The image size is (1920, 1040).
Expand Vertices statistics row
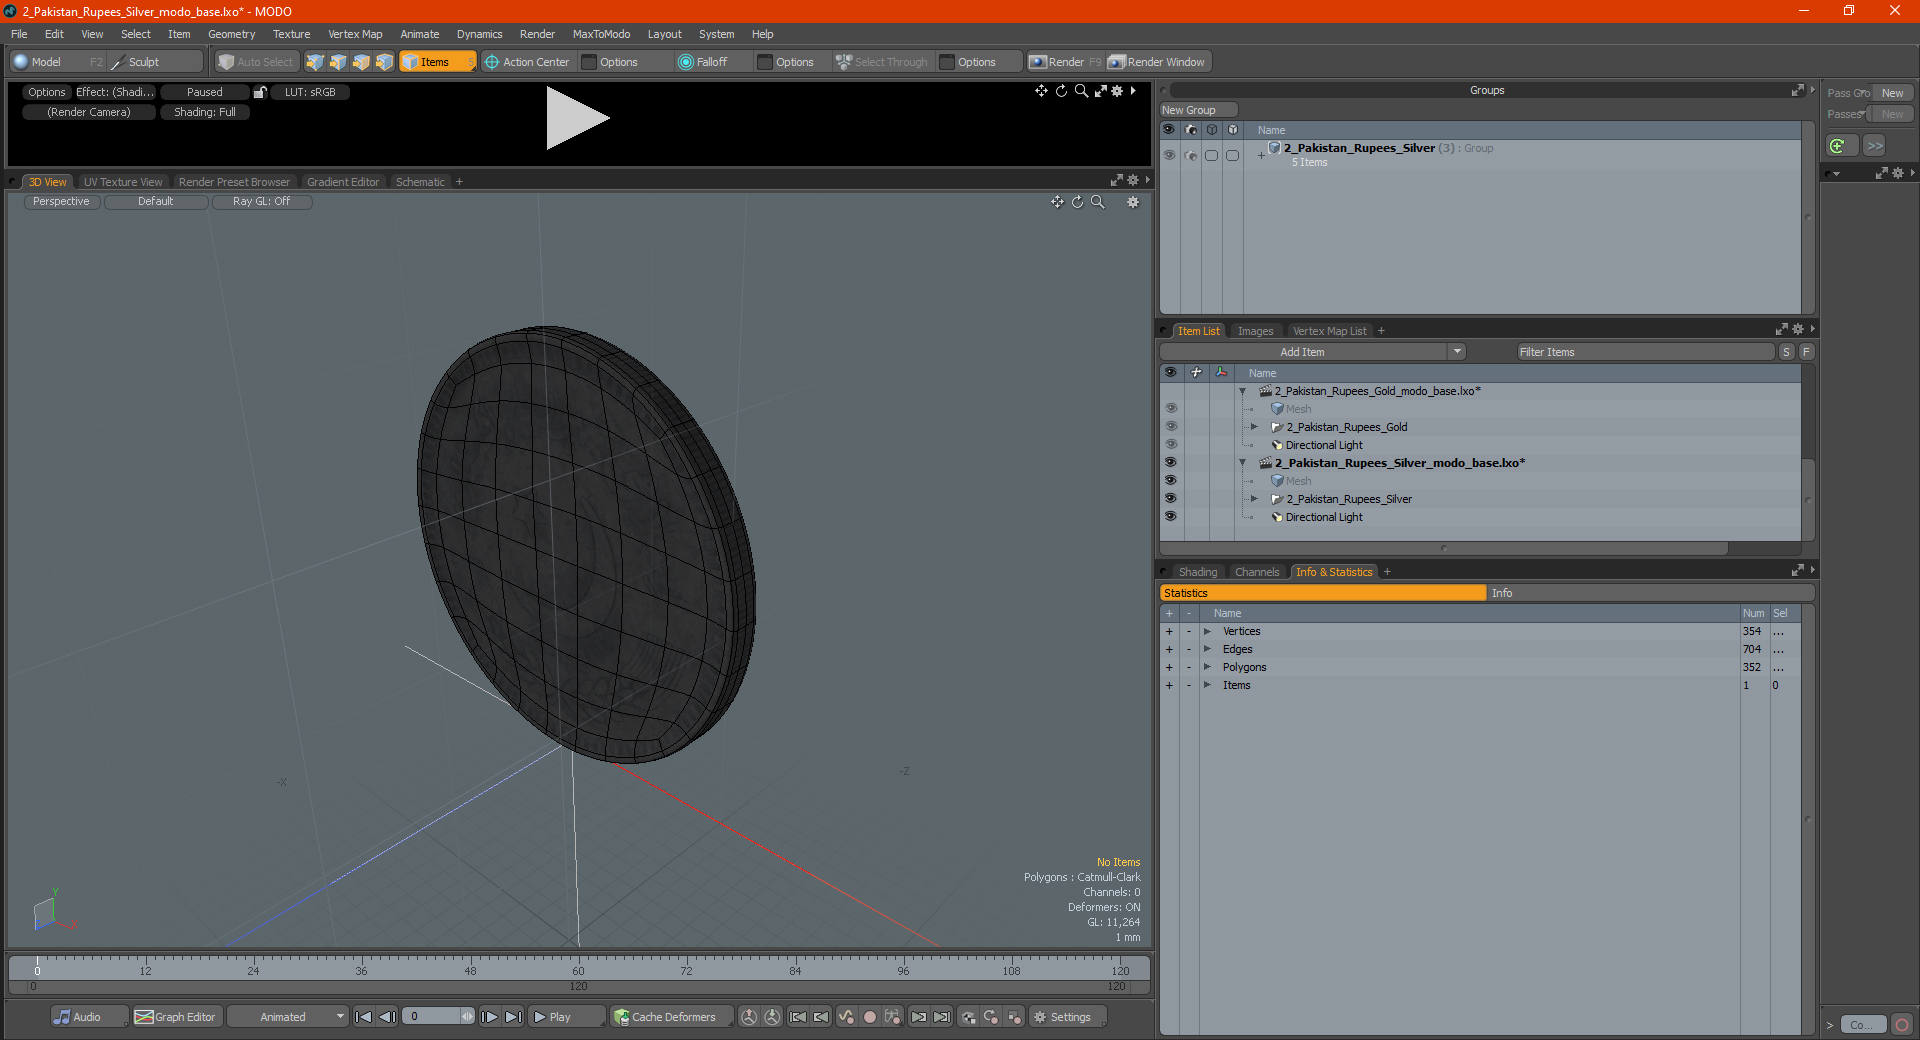1208,631
